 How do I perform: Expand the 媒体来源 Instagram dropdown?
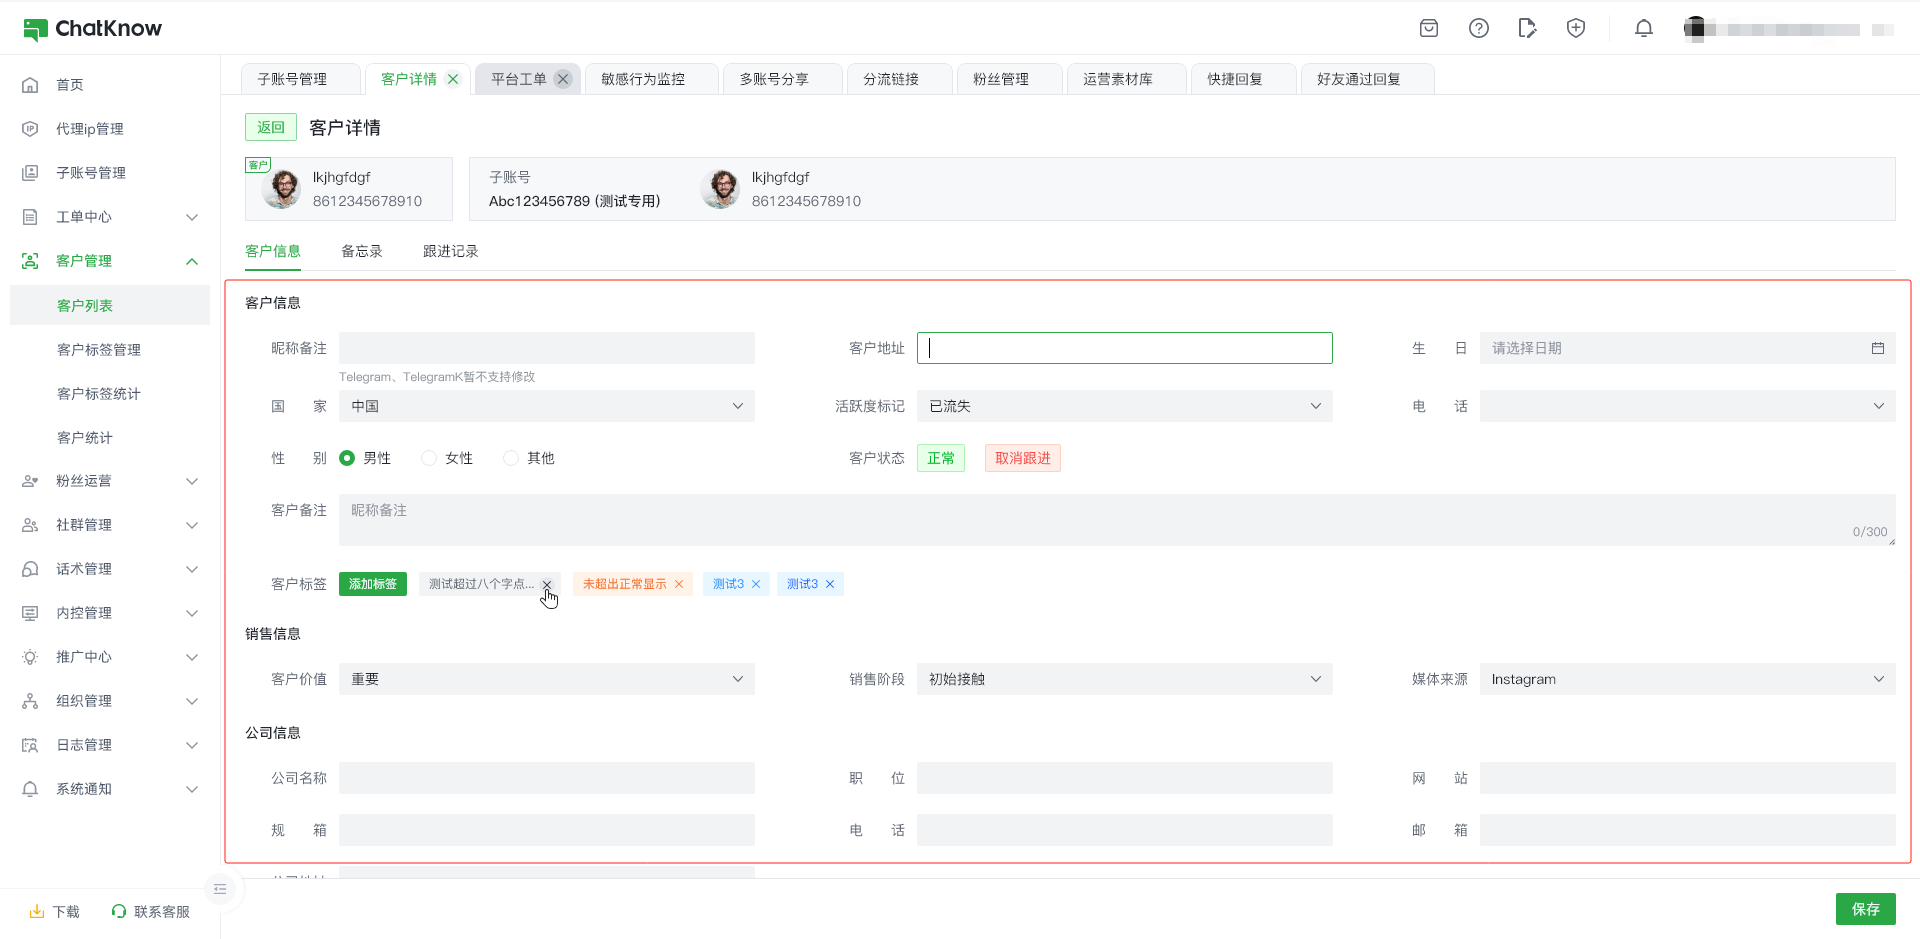[x=1687, y=679]
